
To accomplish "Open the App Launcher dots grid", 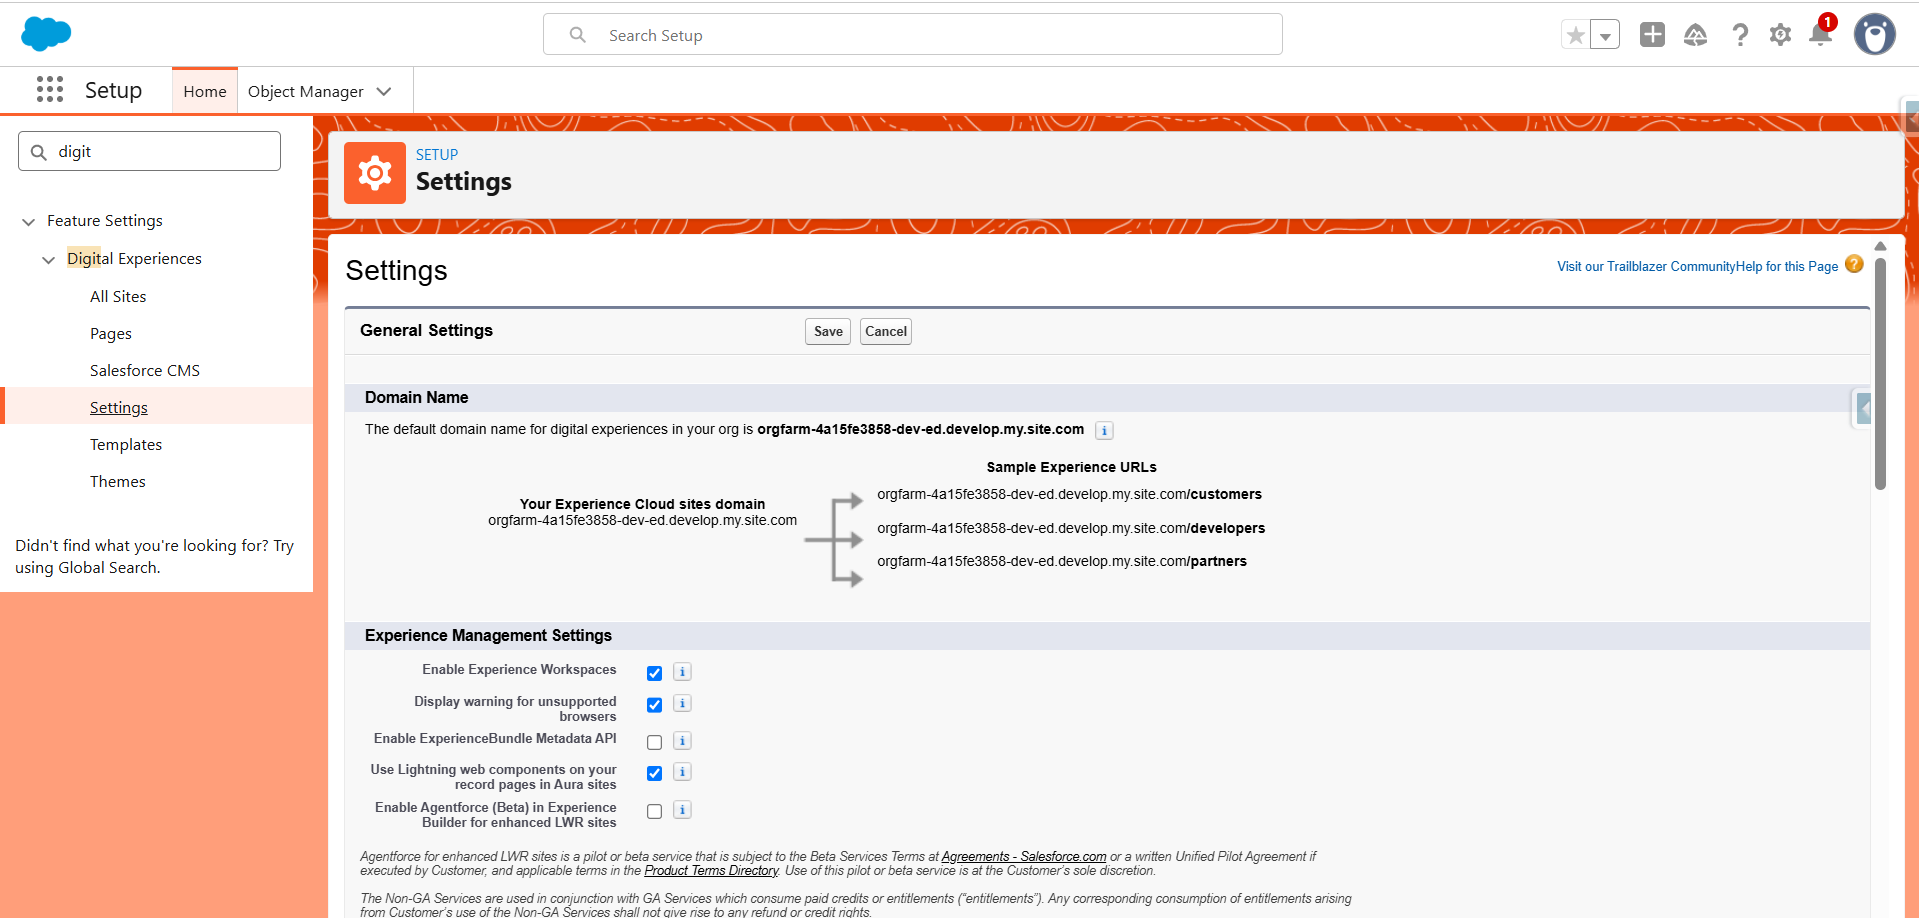I will pyautogui.click(x=50, y=90).
